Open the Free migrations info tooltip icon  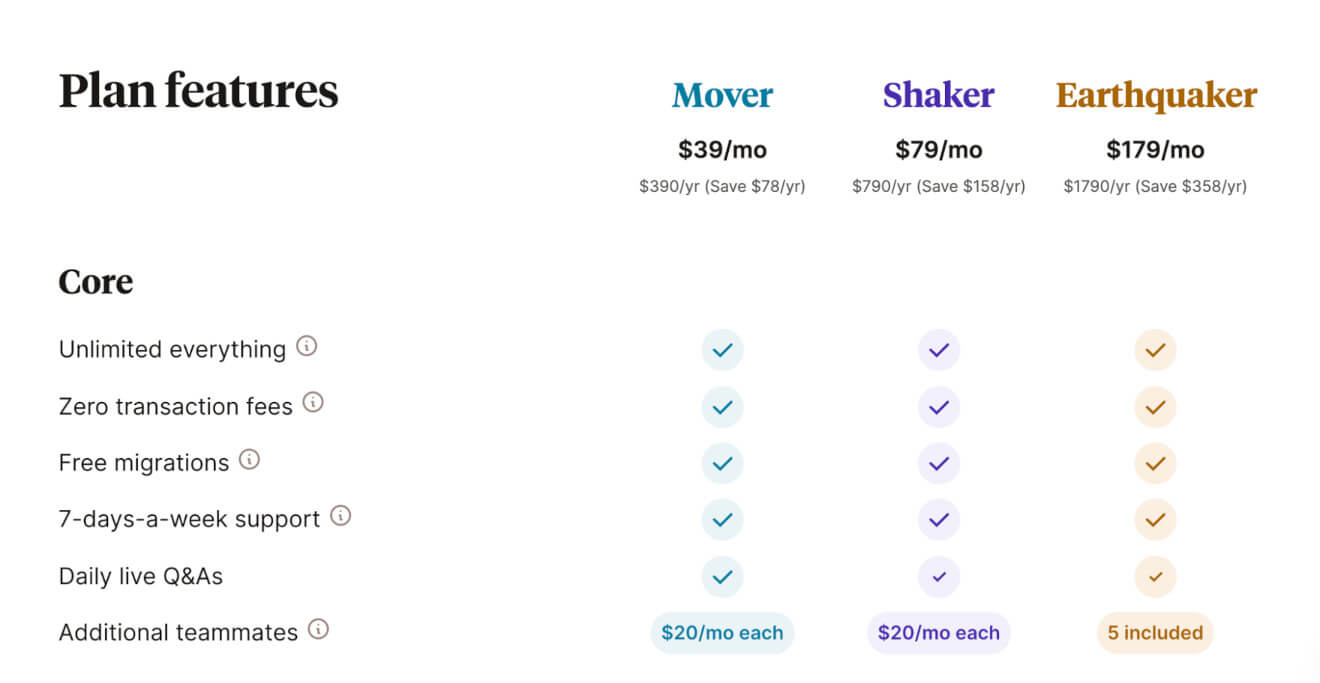click(x=249, y=460)
